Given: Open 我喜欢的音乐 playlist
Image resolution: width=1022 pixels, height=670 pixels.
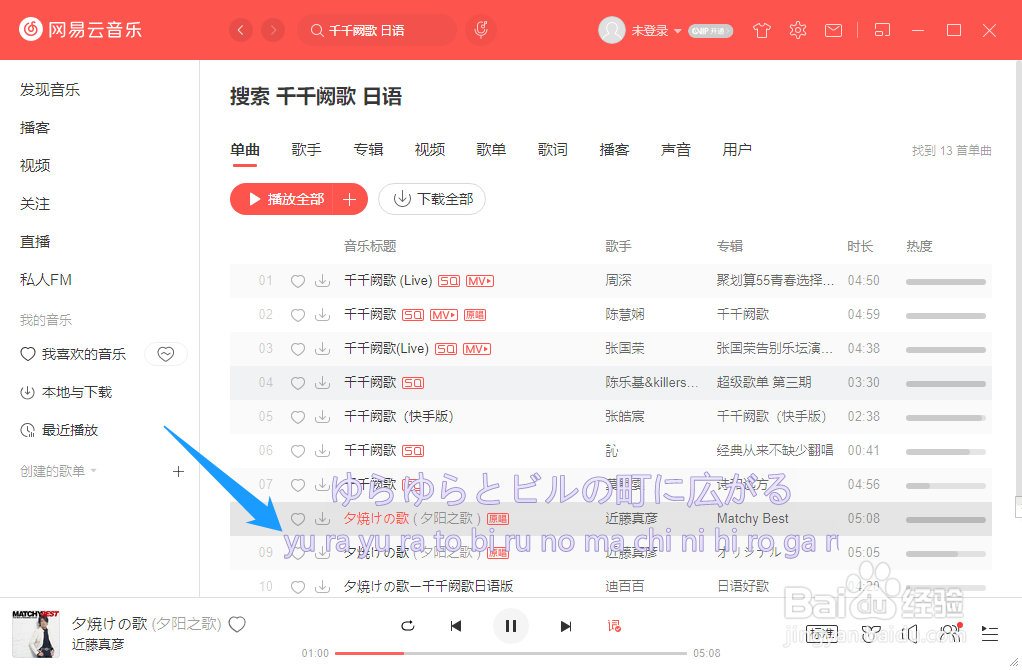Looking at the screenshot, I should click(73, 354).
